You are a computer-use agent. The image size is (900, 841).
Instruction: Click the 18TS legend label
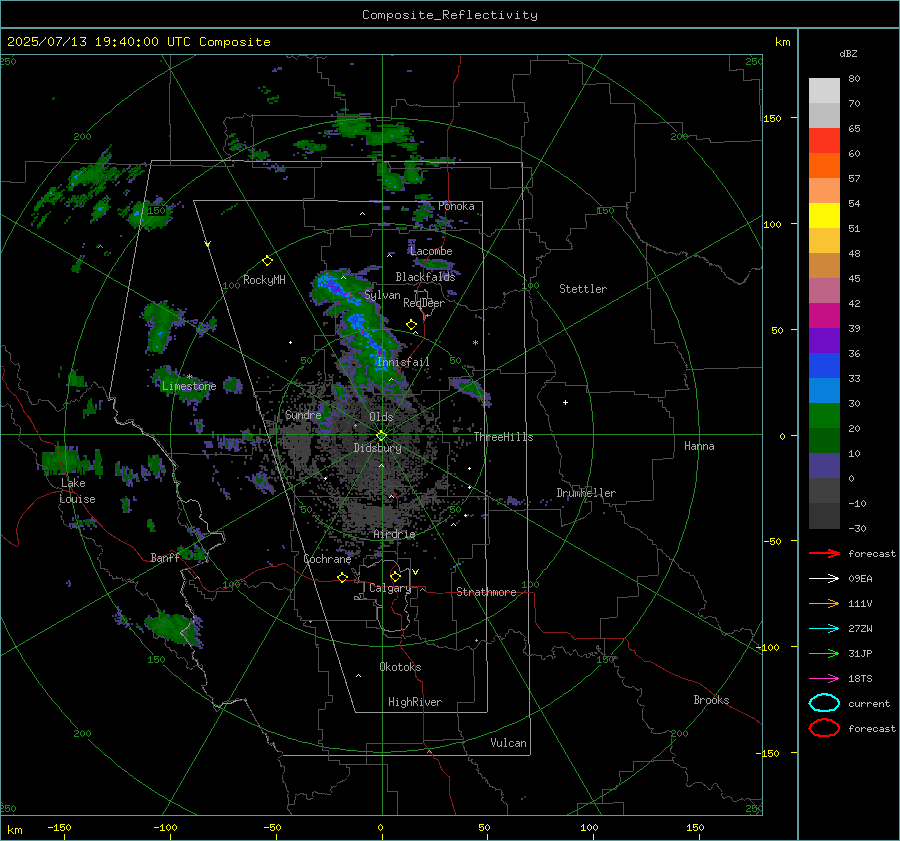[x=860, y=679]
